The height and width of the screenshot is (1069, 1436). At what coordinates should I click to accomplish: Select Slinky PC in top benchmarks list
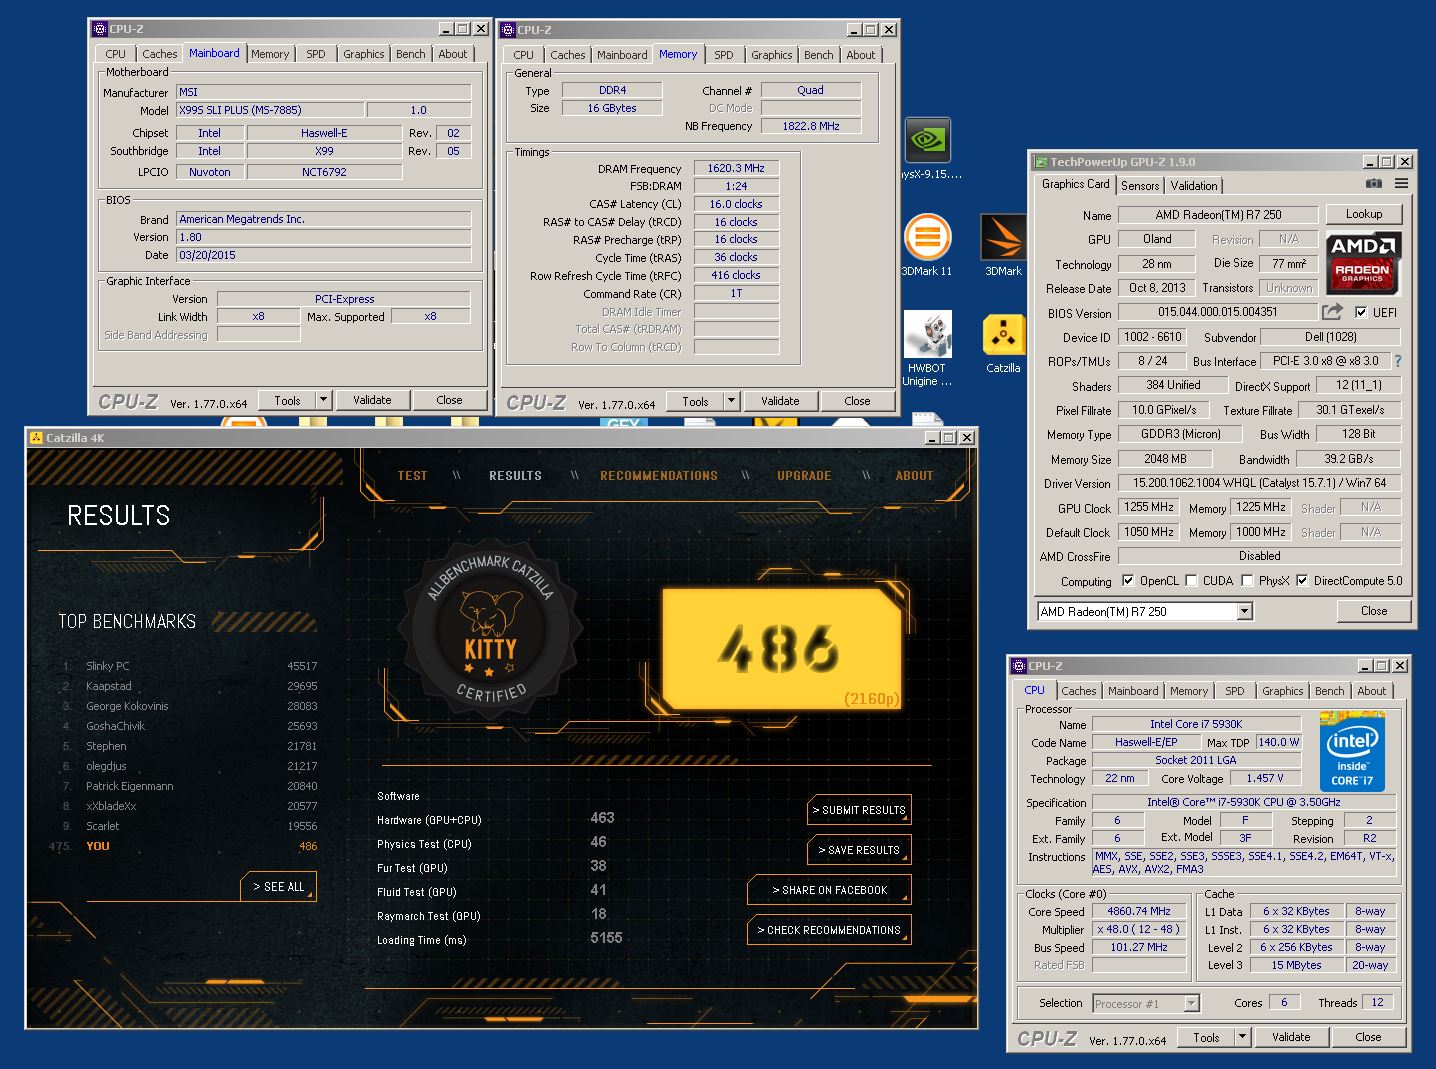point(189,666)
